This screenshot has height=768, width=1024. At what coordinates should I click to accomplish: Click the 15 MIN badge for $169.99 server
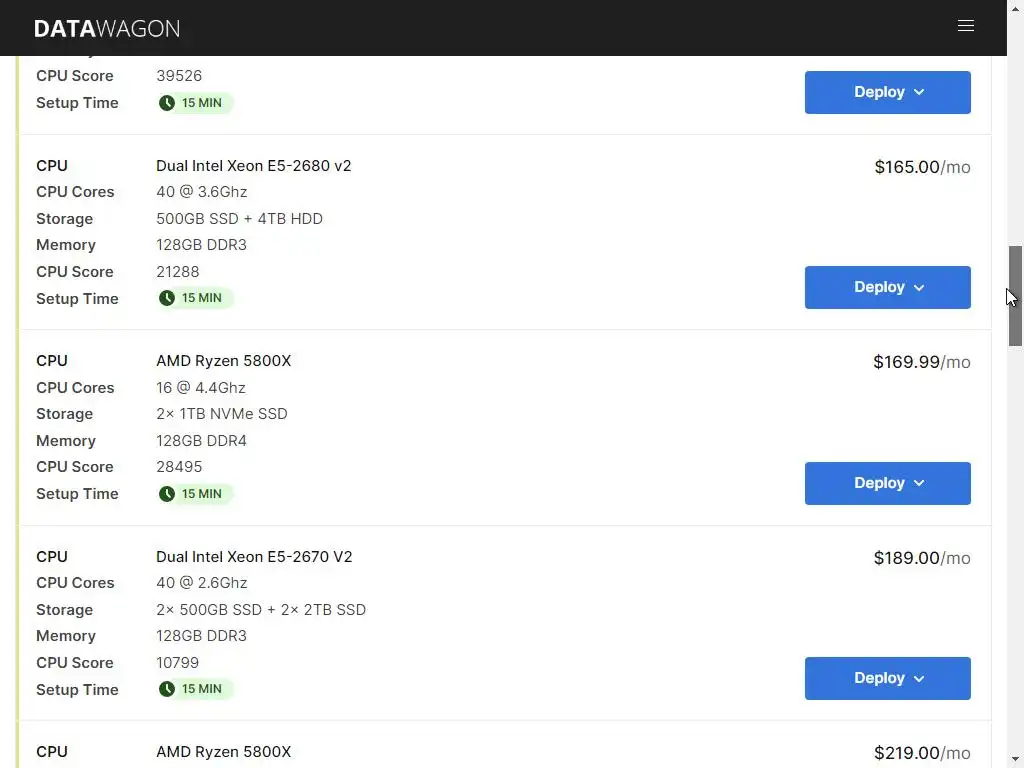click(196, 494)
